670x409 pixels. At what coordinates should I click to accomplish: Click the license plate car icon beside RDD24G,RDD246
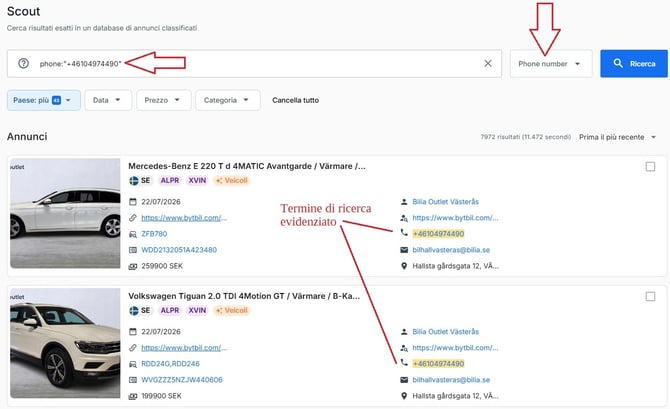click(x=133, y=364)
